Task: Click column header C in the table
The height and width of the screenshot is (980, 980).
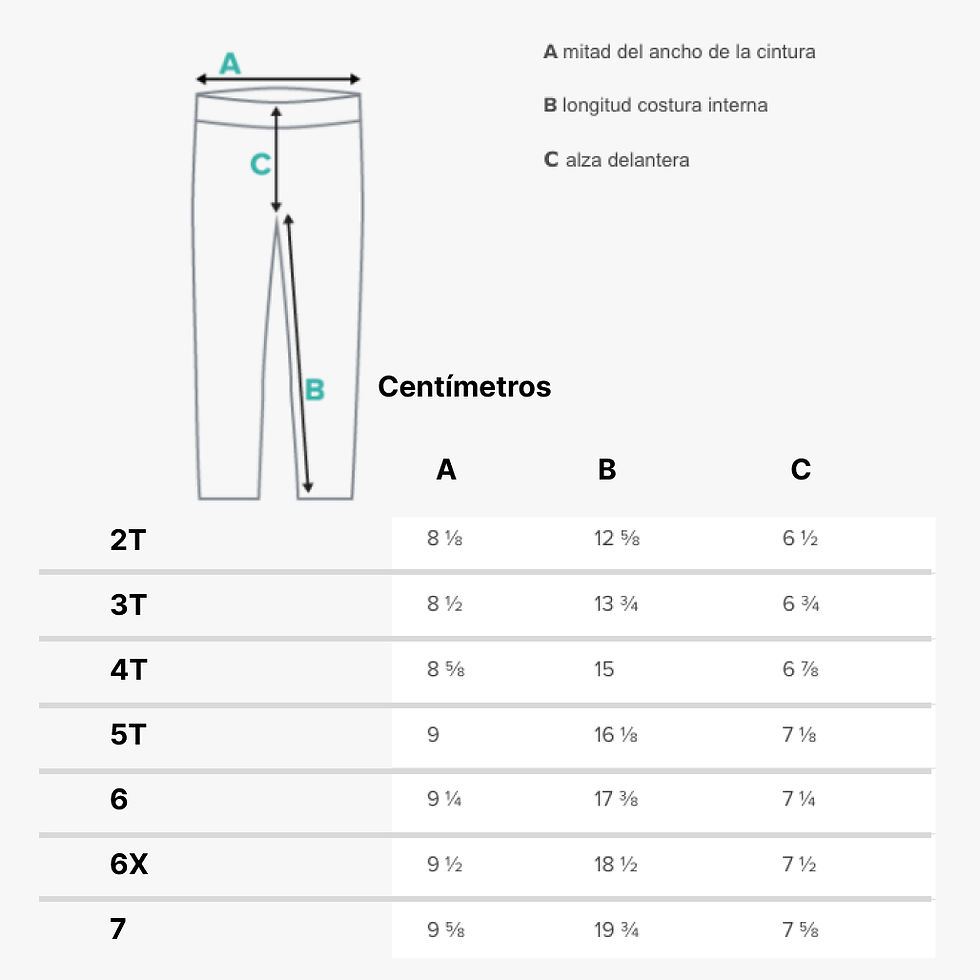Action: pos(801,469)
